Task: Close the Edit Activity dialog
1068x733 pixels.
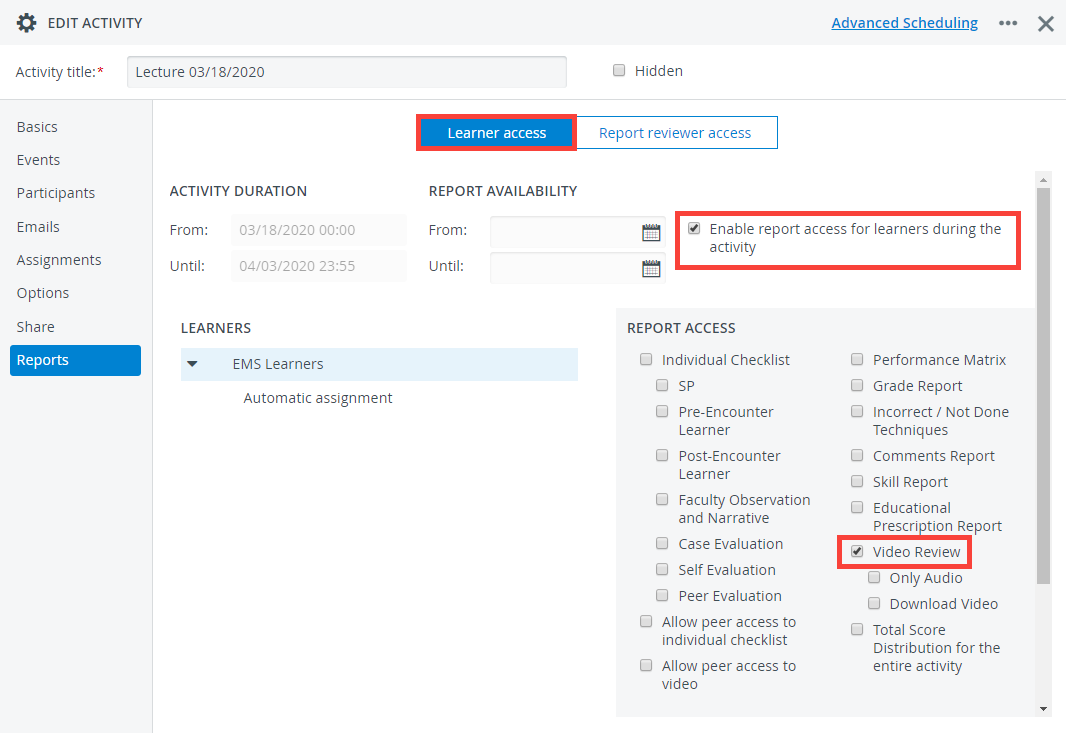Action: 1046,24
